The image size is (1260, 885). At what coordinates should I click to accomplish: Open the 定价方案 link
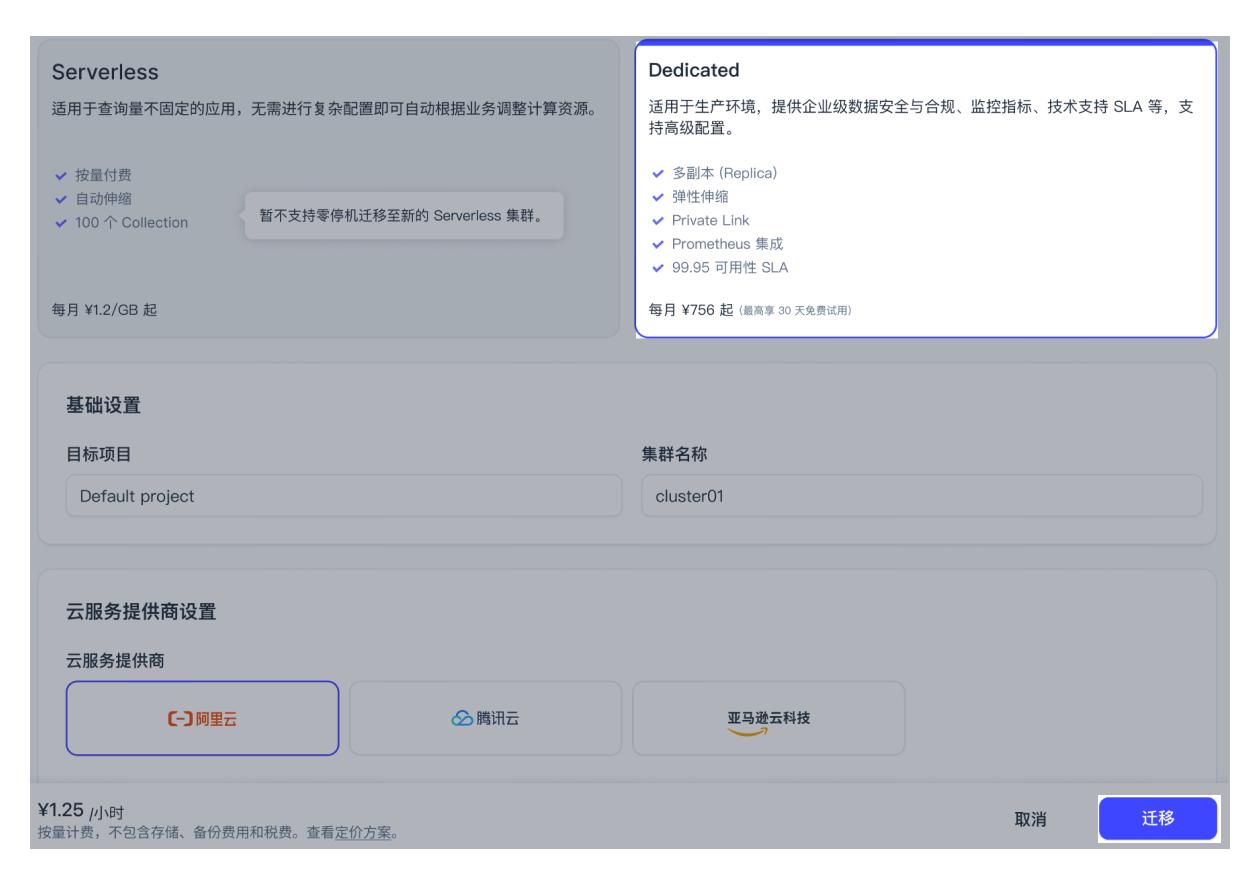[364, 832]
